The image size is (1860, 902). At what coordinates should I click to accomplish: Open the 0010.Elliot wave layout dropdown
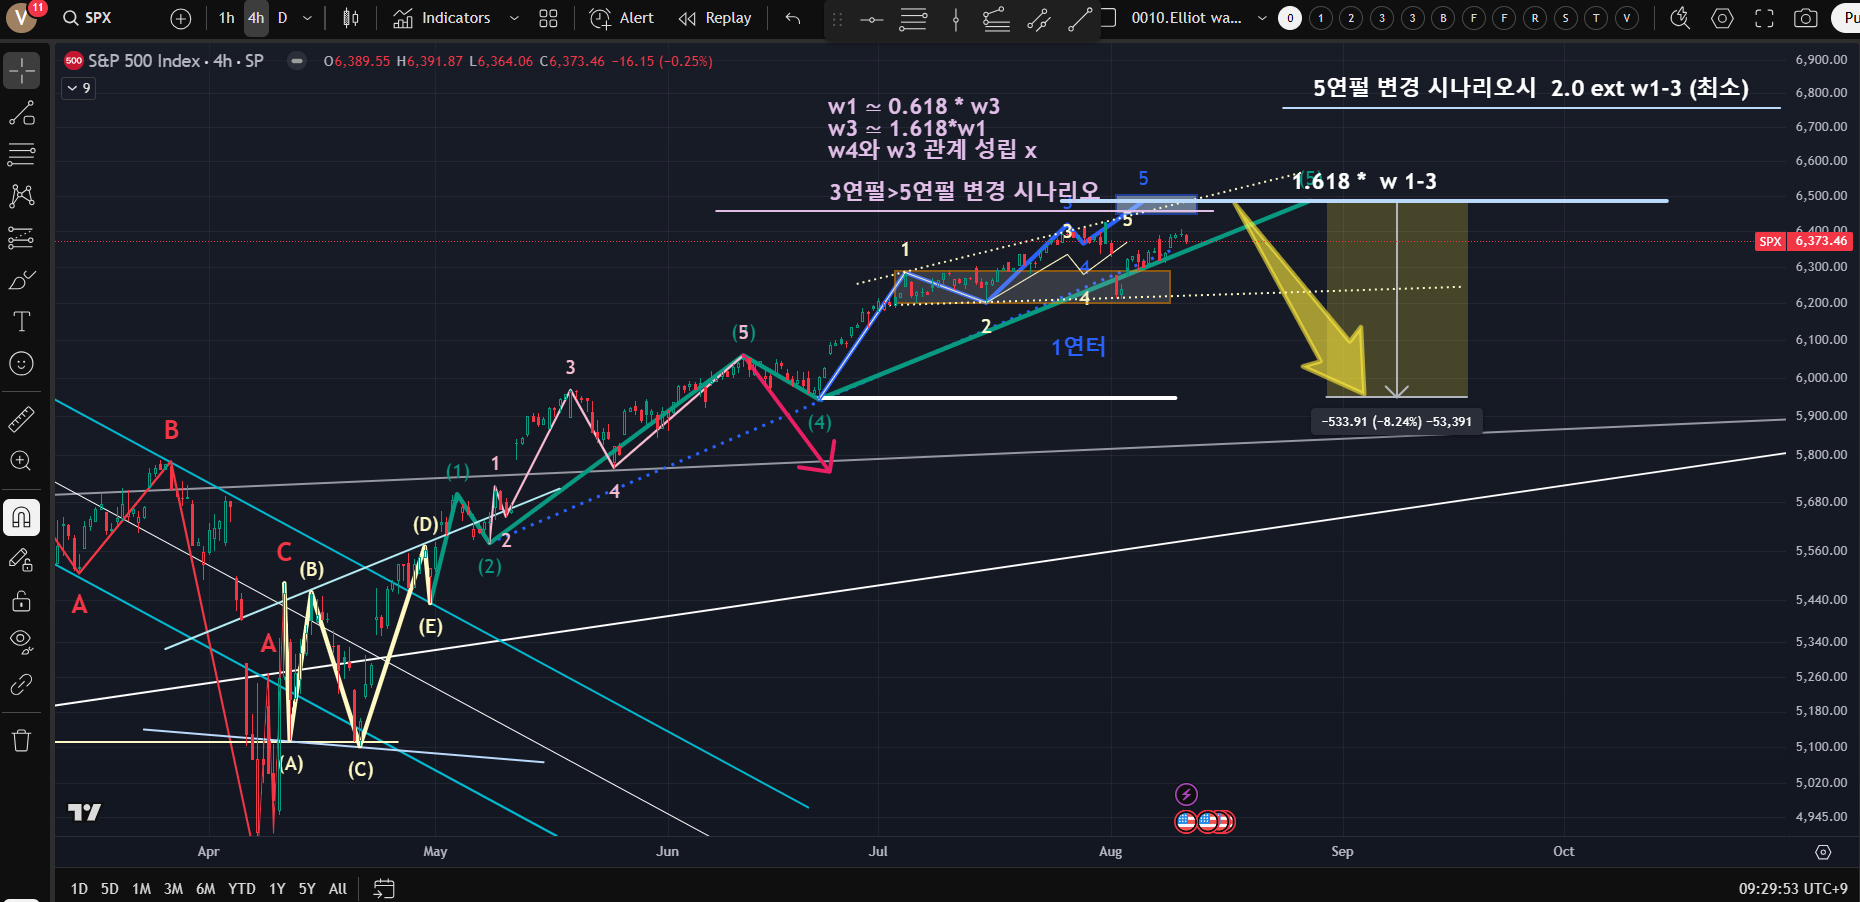pos(1261,18)
